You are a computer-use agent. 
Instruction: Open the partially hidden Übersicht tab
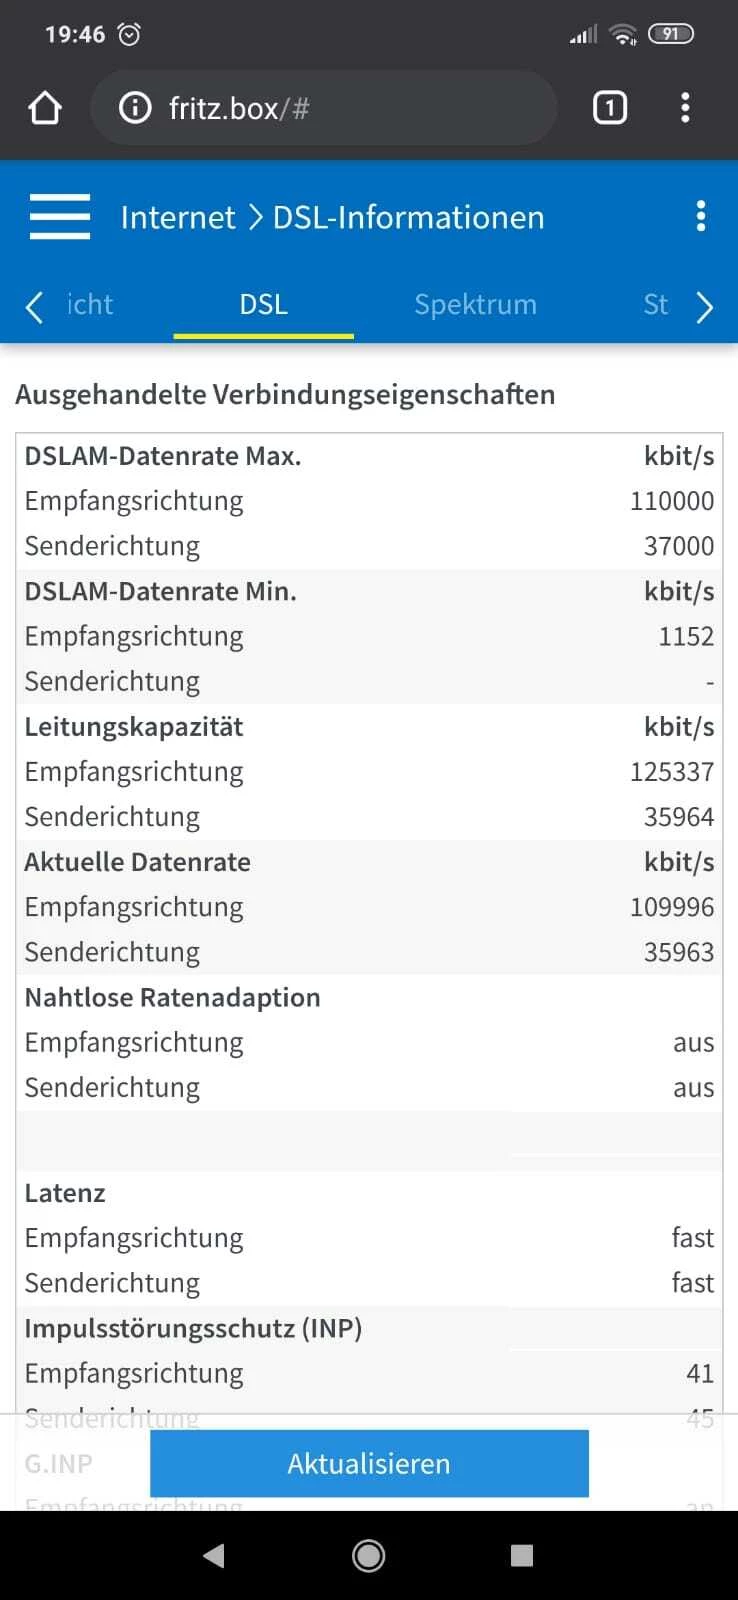pos(90,304)
